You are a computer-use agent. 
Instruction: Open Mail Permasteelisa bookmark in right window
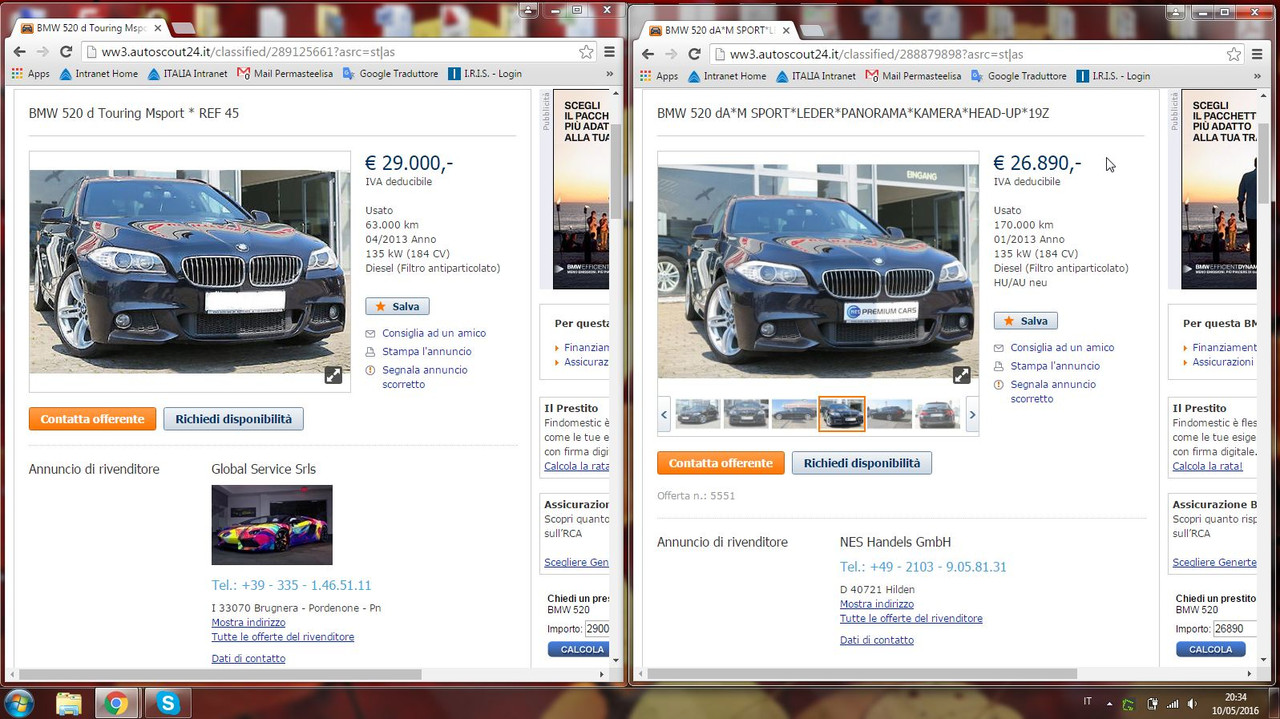point(913,76)
